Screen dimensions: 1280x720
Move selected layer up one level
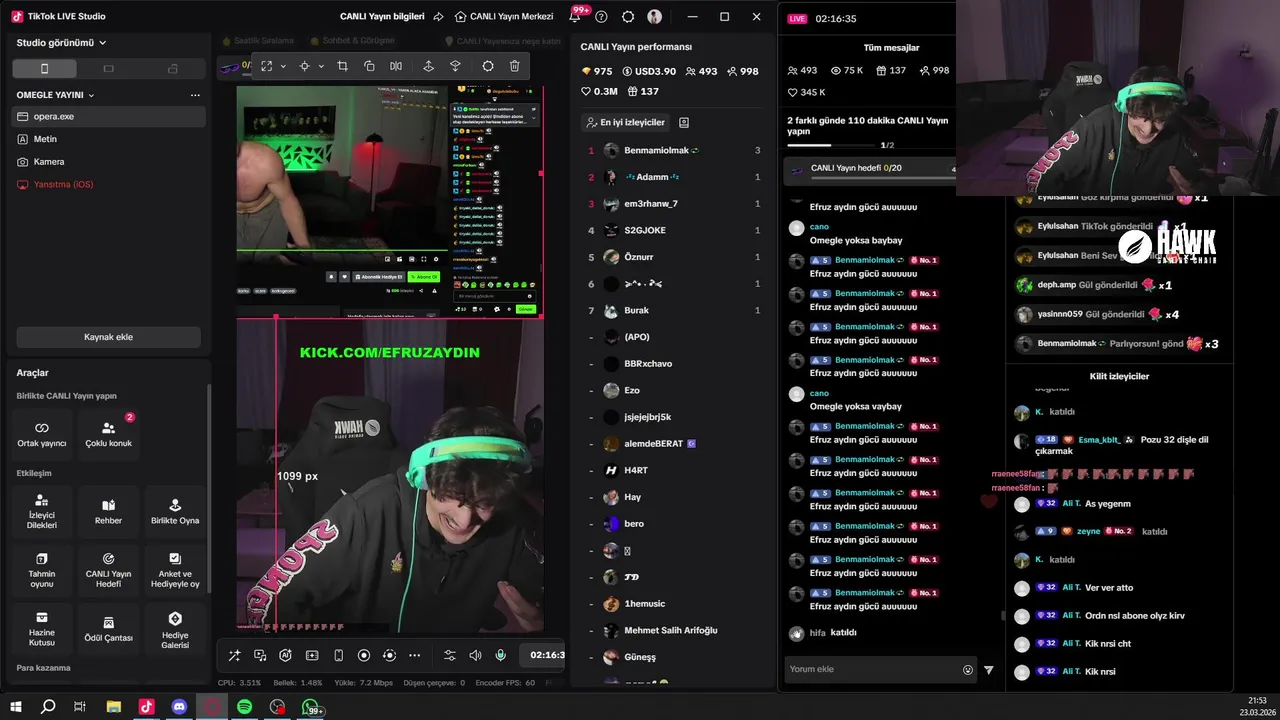(x=428, y=66)
